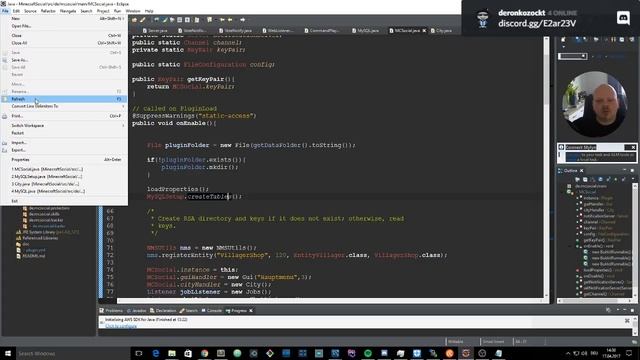
Task: Click forward navigation arrow in toolbar
Action: [x=242, y=20]
